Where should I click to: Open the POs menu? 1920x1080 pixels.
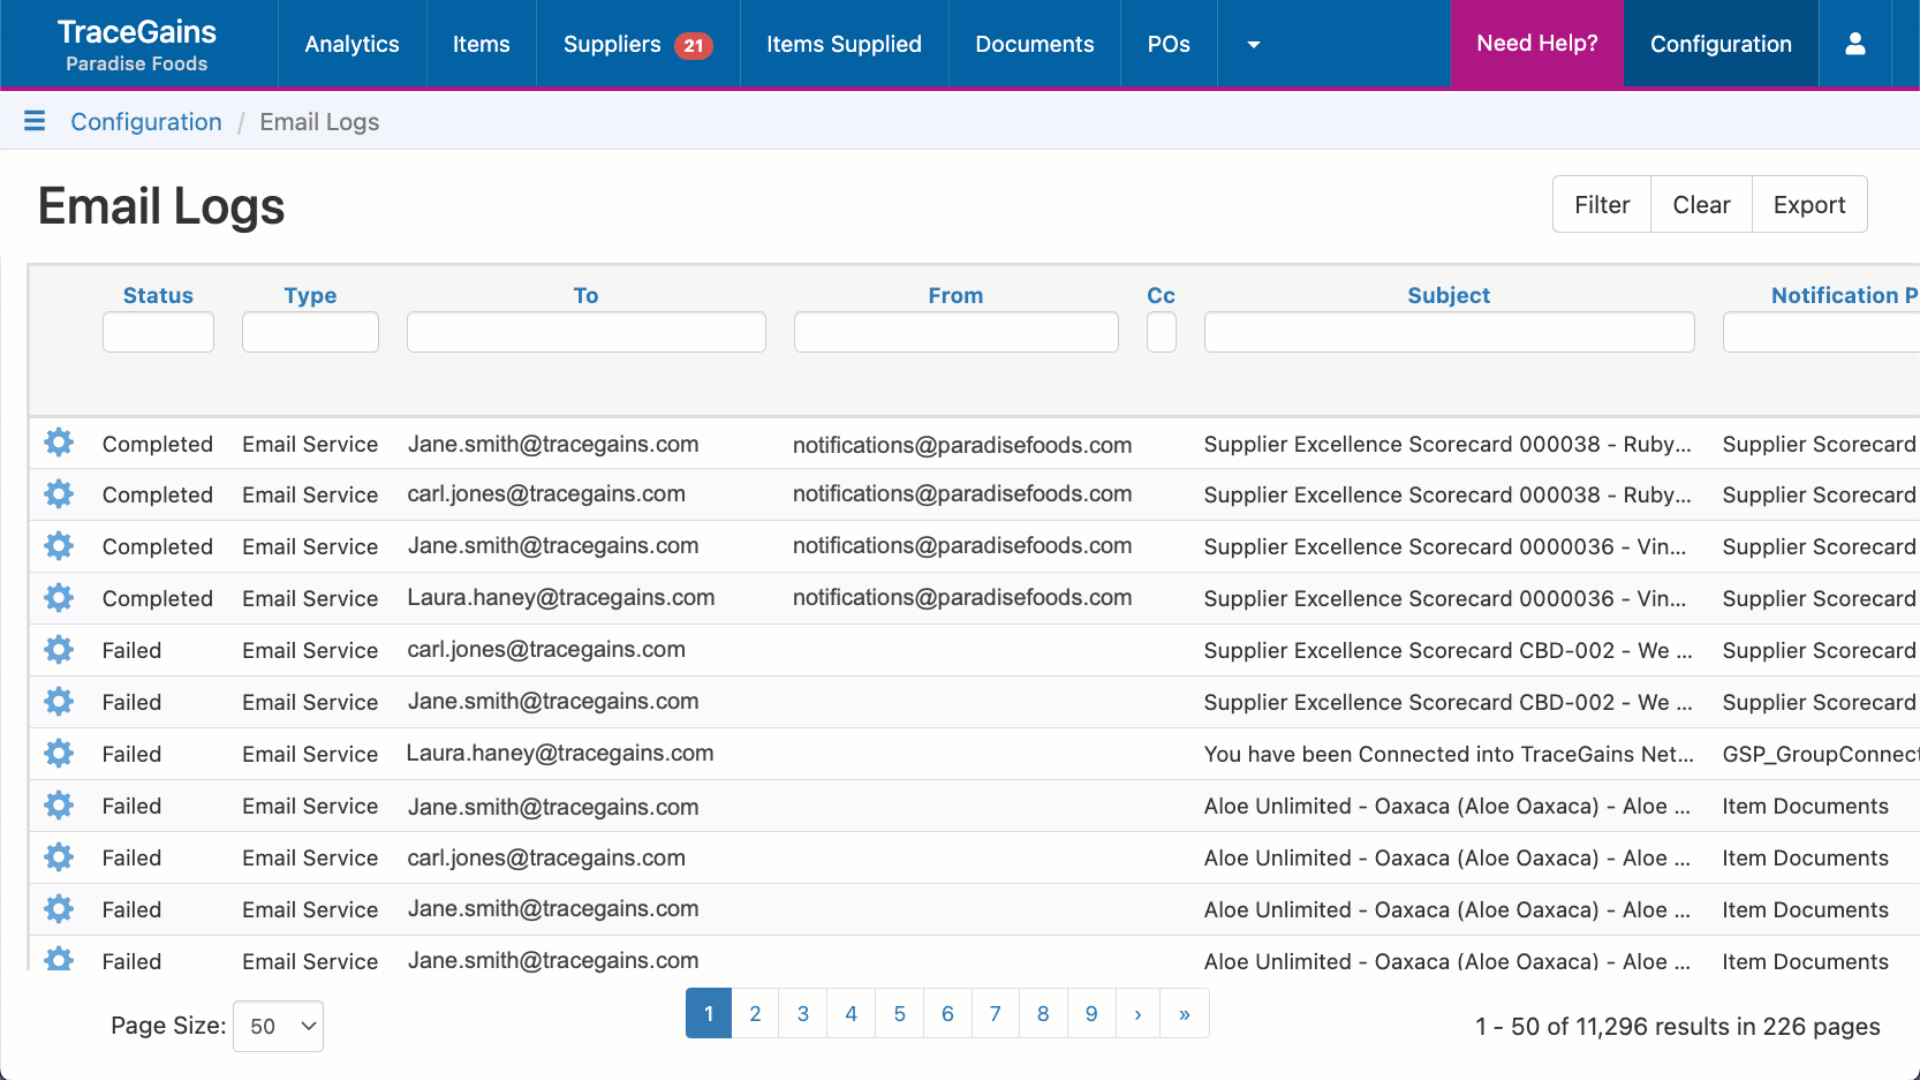coord(1168,44)
